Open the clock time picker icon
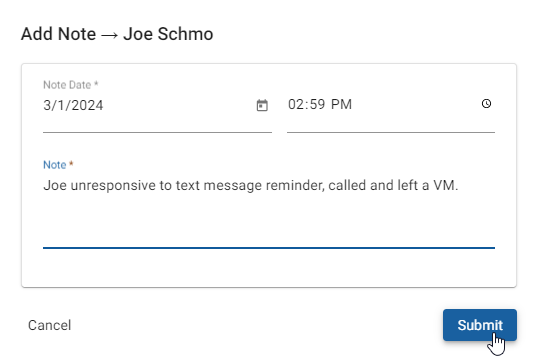This screenshot has height=362, width=536. coord(486,104)
